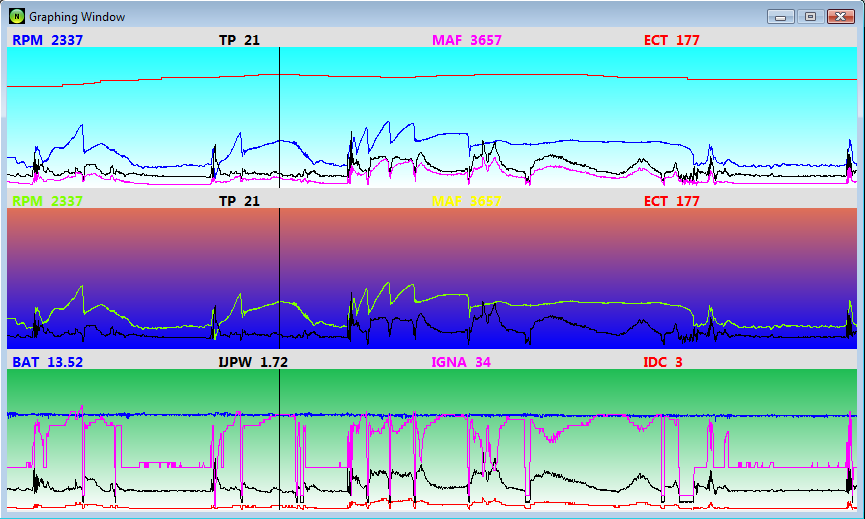This screenshot has height=519, width=865.
Task: Click TP 21 label in top graph
Action: pos(239,40)
